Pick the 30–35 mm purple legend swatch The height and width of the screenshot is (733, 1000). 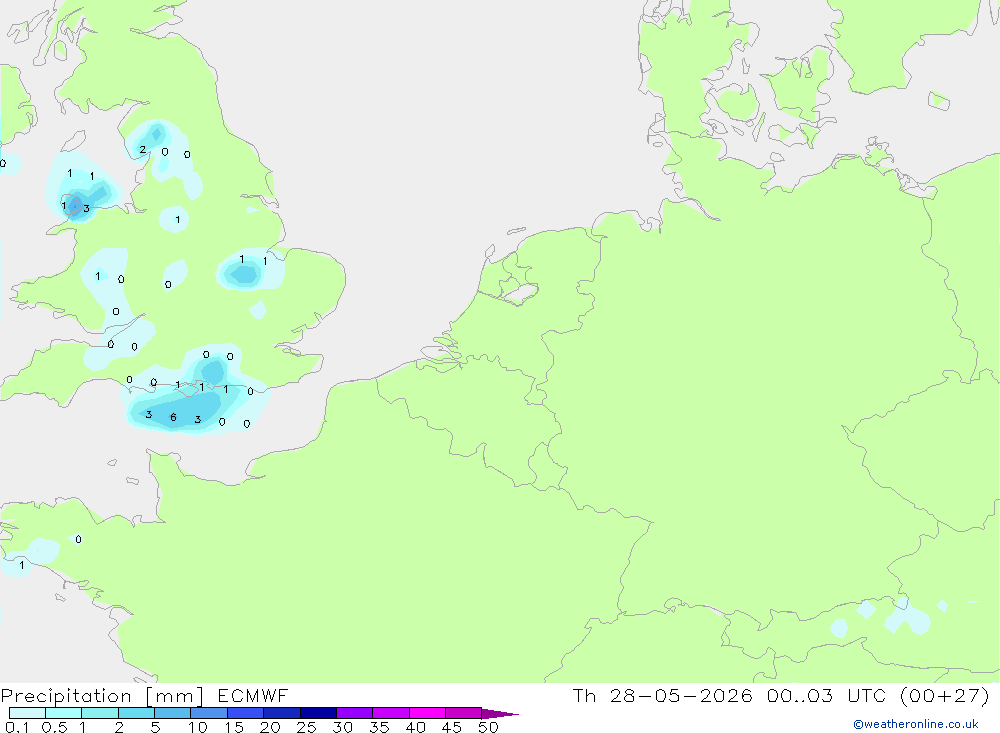click(x=355, y=713)
